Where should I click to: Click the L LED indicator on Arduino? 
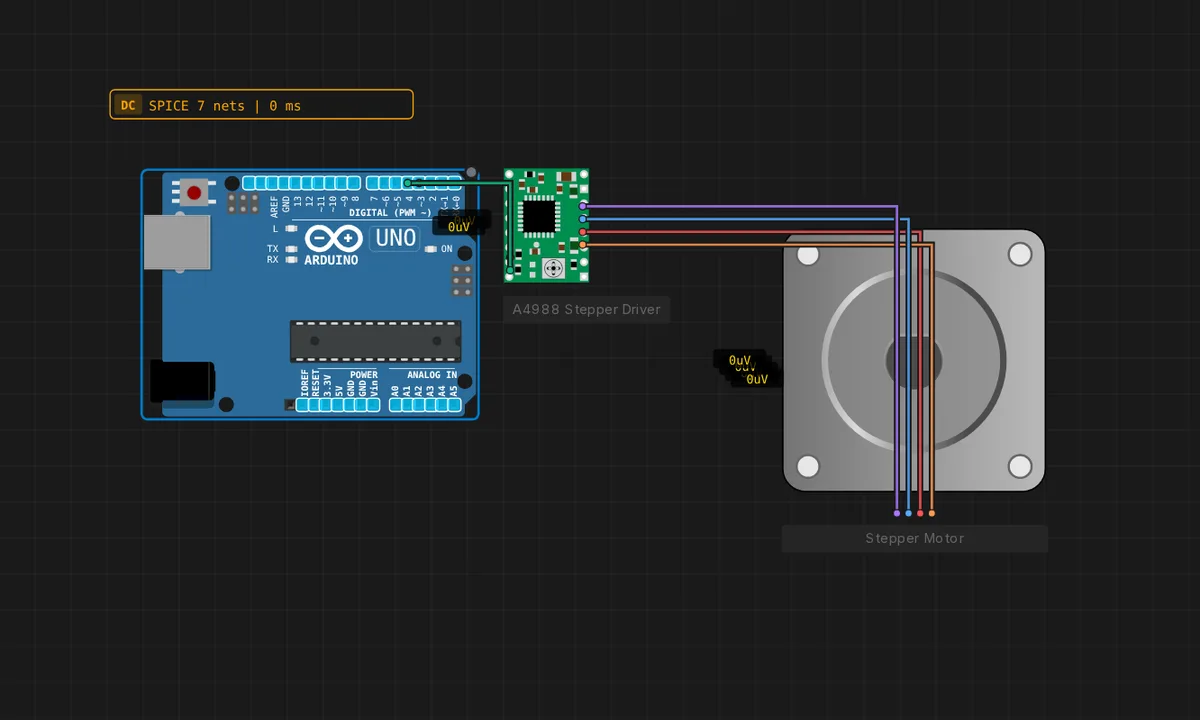point(291,229)
